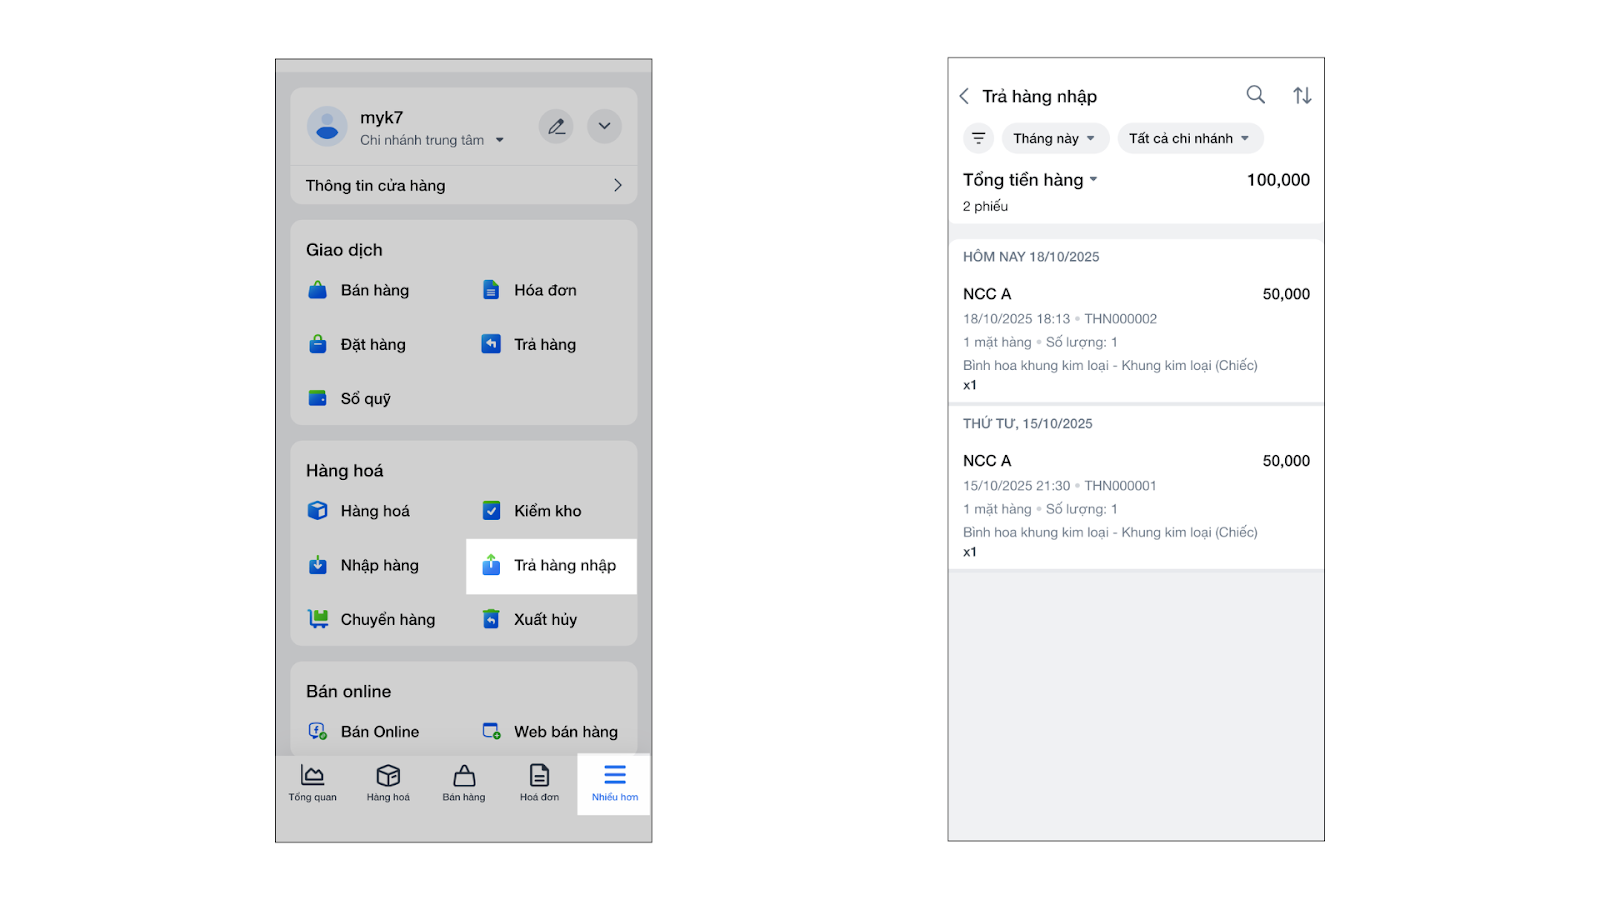Open the Tất cả chi nhánh dropdown
This screenshot has height=900, width=1600.
[x=1189, y=138]
